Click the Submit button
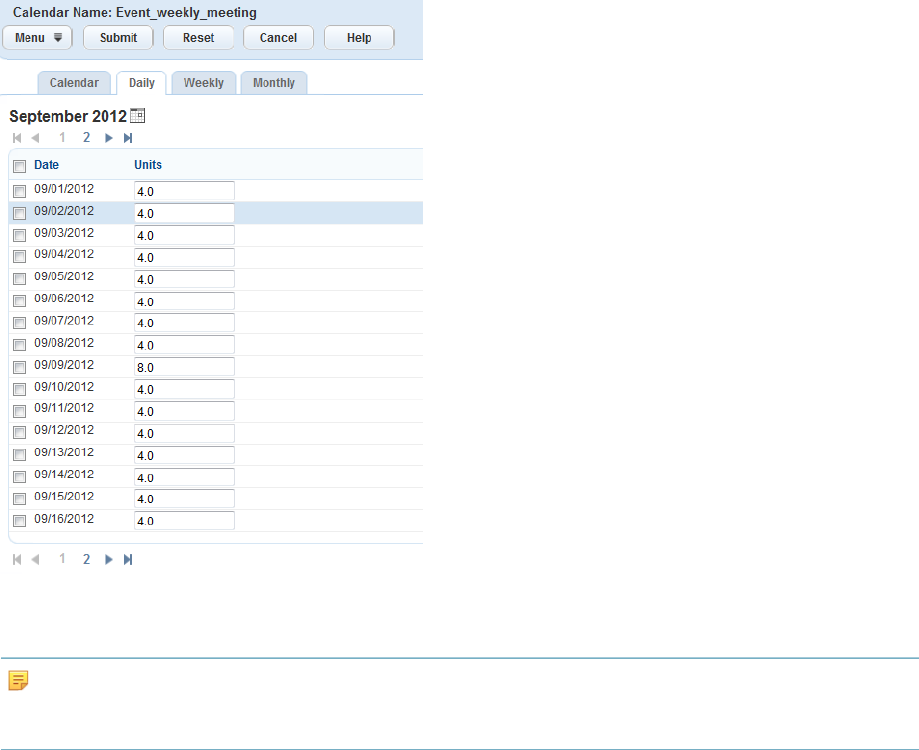 click(x=118, y=38)
